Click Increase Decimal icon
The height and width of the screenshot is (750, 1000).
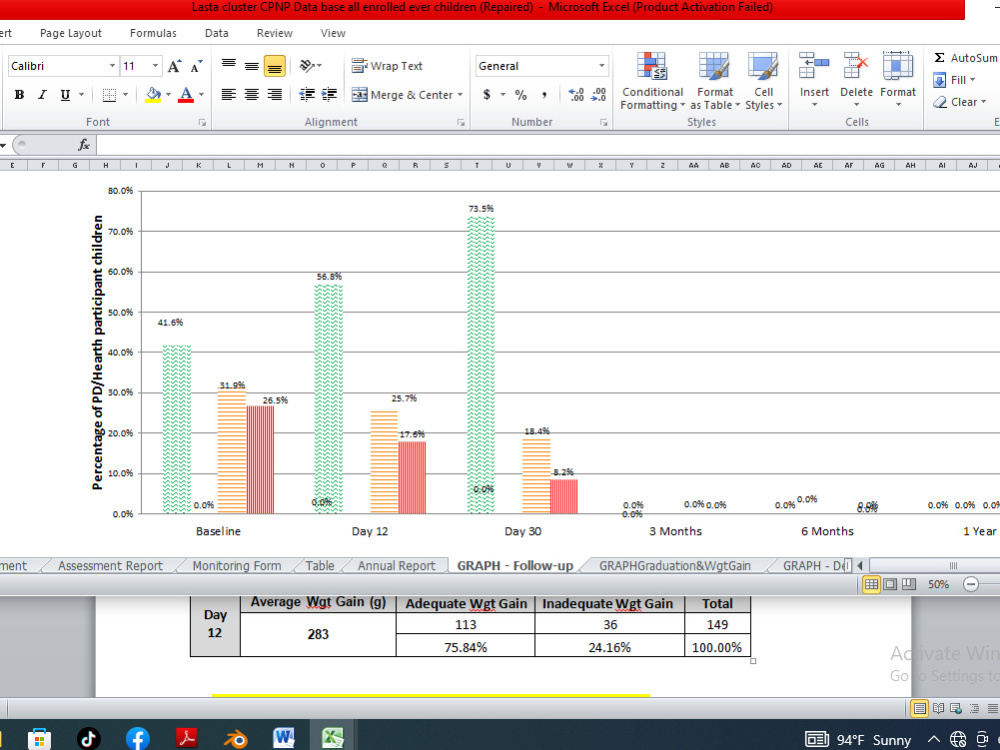[576, 95]
